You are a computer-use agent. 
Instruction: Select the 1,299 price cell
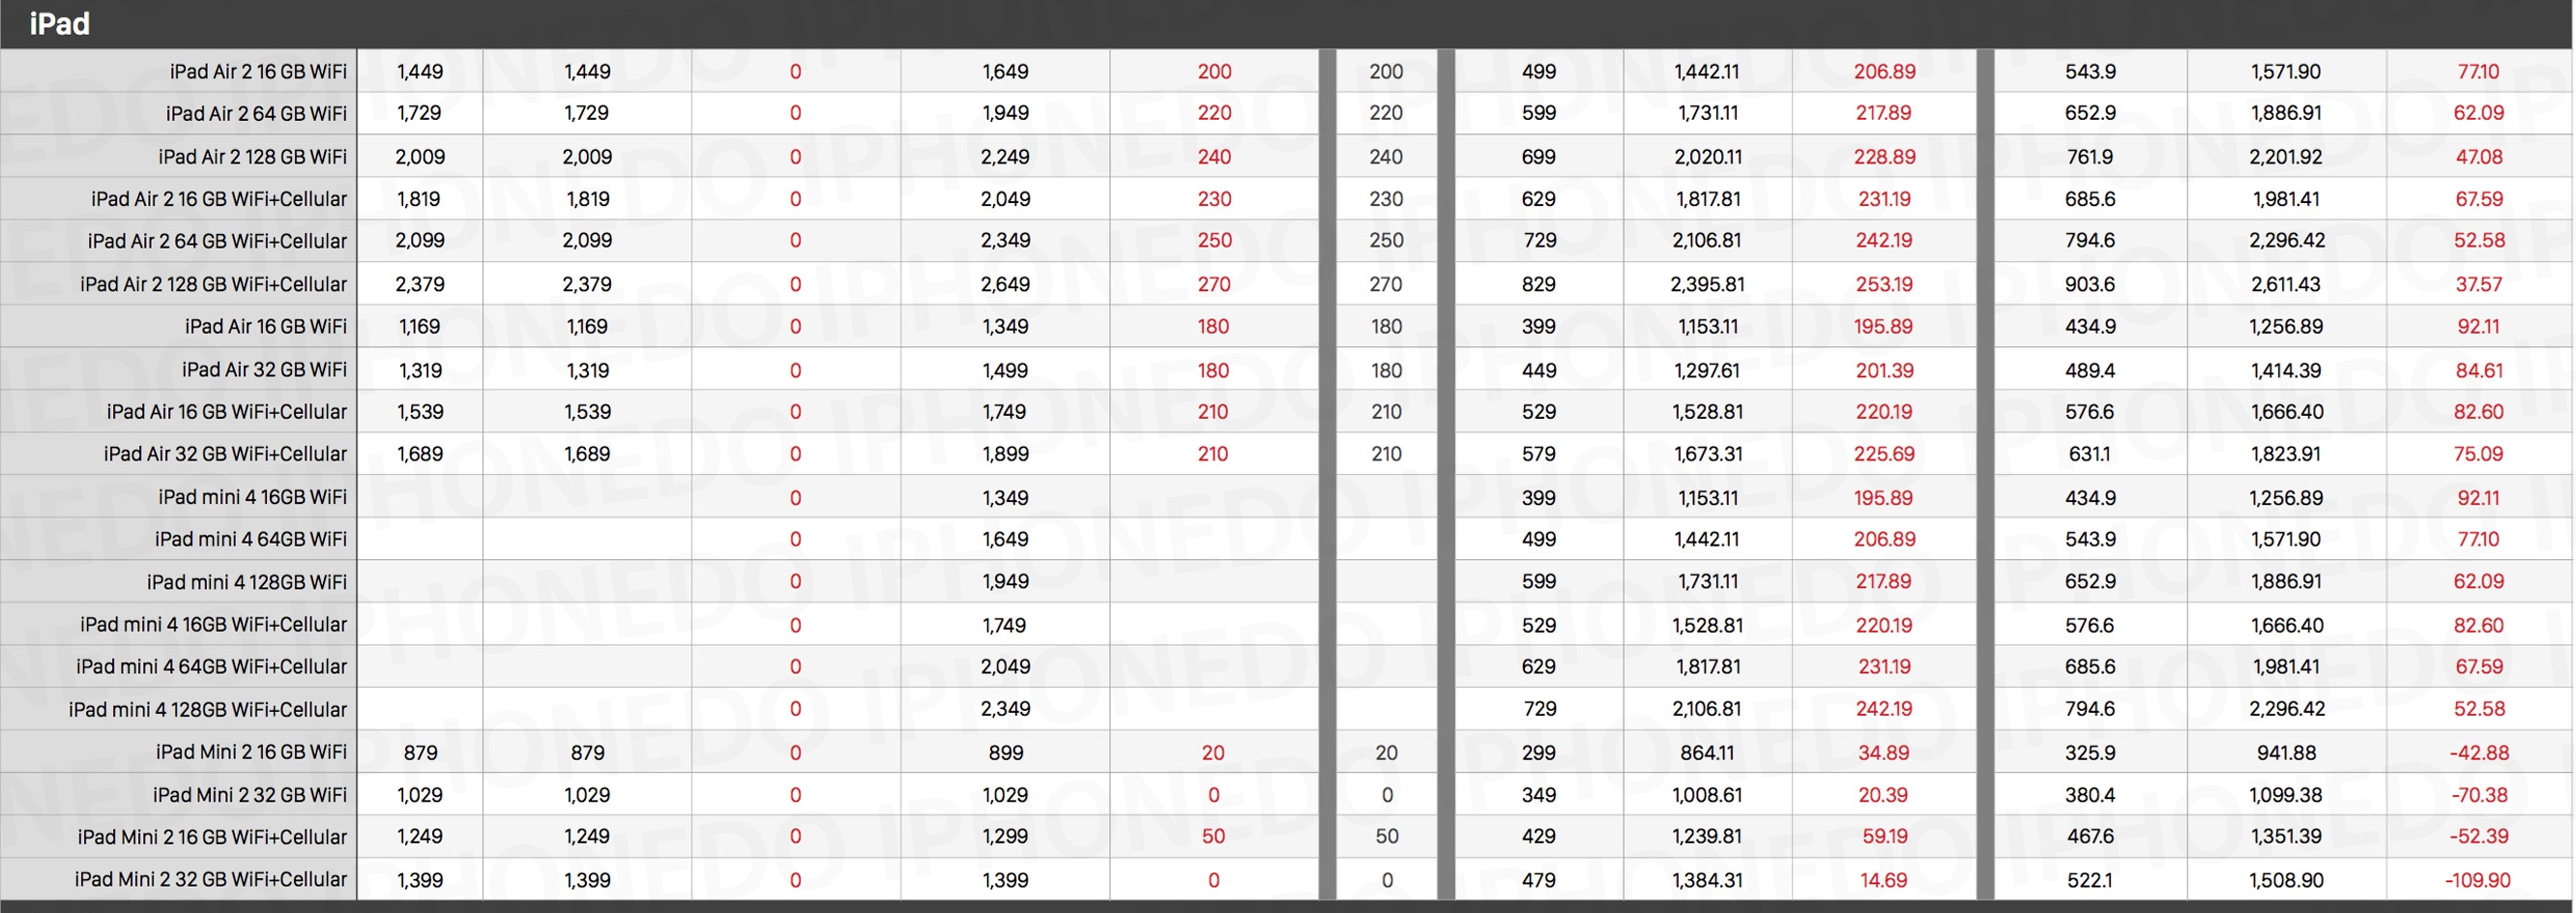click(1005, 836)
